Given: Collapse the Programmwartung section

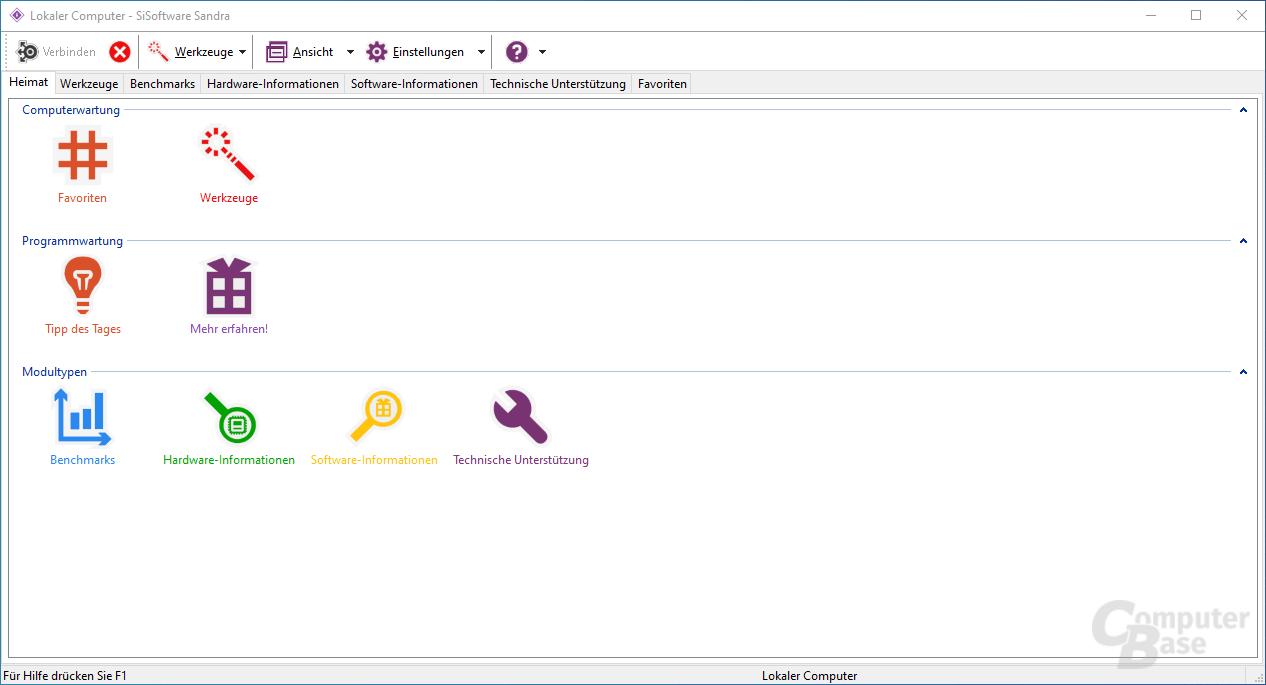Looking at the screenshot, I should [x=1243, y=241].
